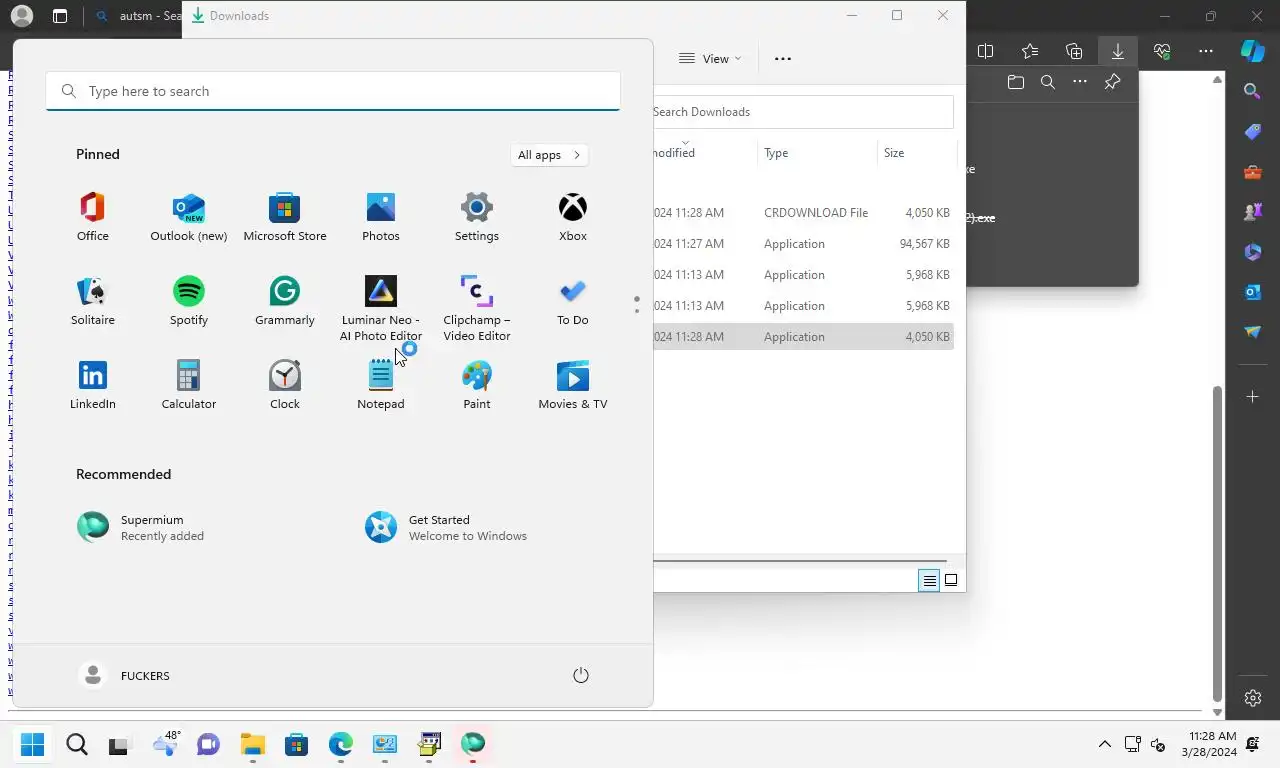Open Task View from taskbar
The image size is (1280, 768).
(120, 744)
